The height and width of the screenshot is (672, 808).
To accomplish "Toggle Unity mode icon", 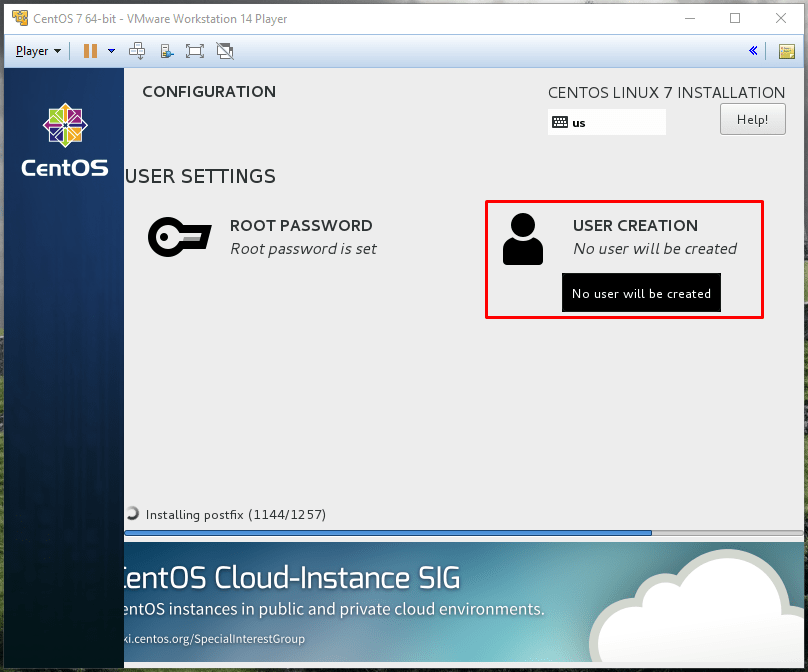I will click(x=225, y=51).
